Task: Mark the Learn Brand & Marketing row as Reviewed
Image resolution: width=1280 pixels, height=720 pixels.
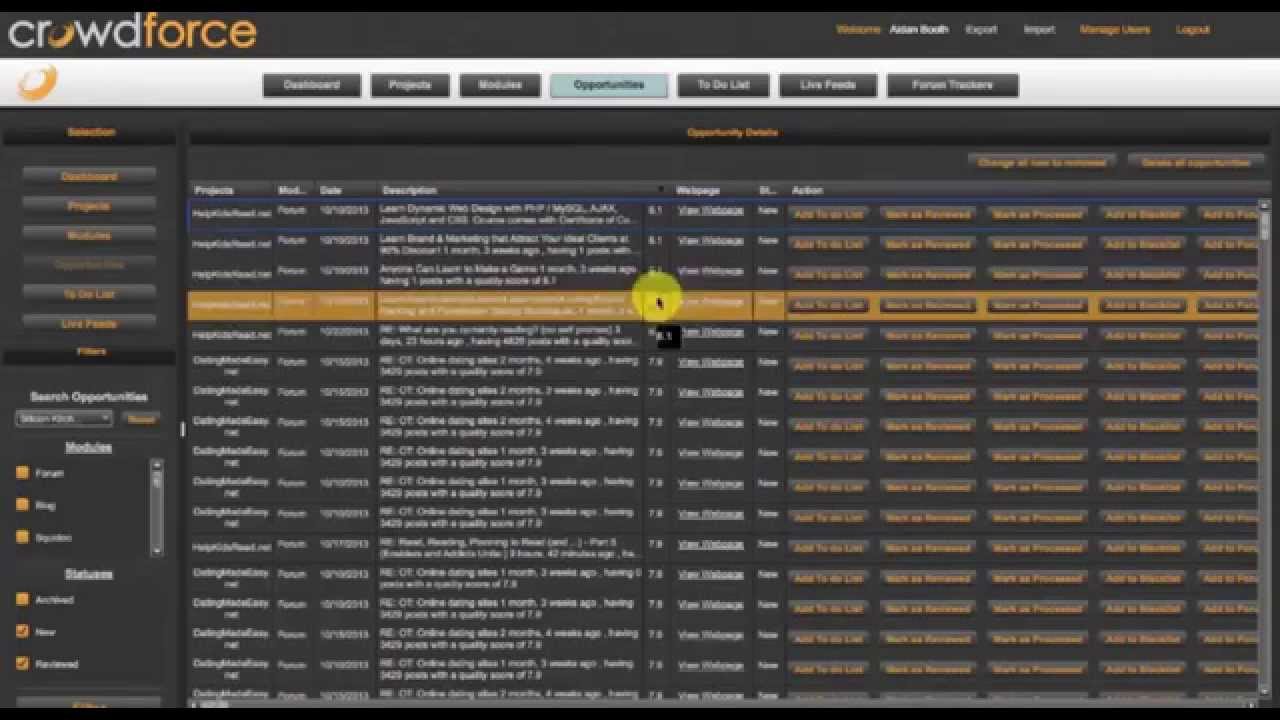Action: [927, 244]
